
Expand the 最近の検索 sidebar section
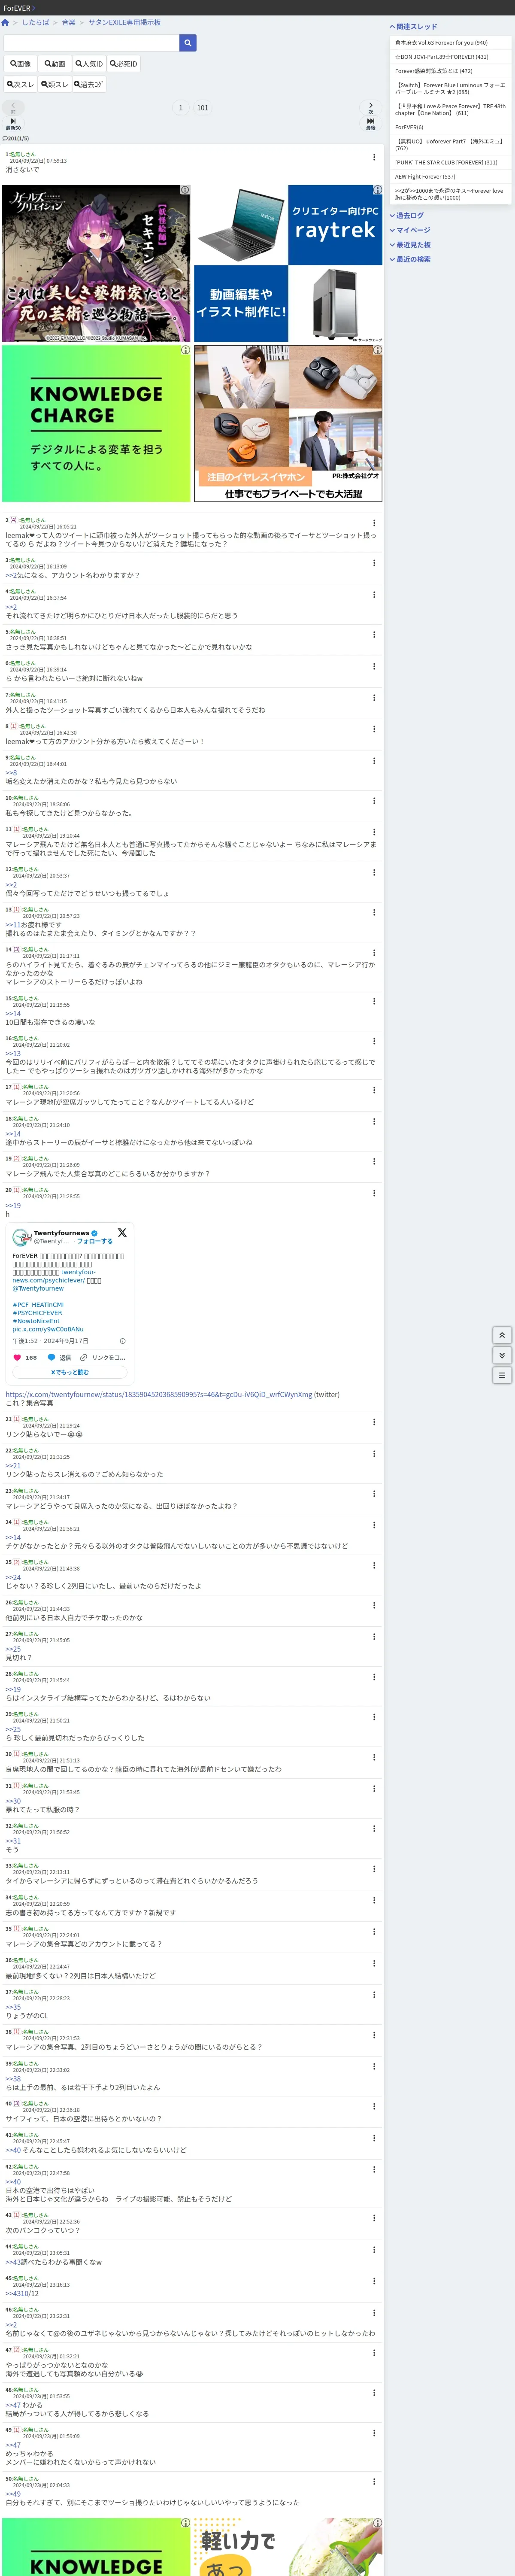(410, 259)
